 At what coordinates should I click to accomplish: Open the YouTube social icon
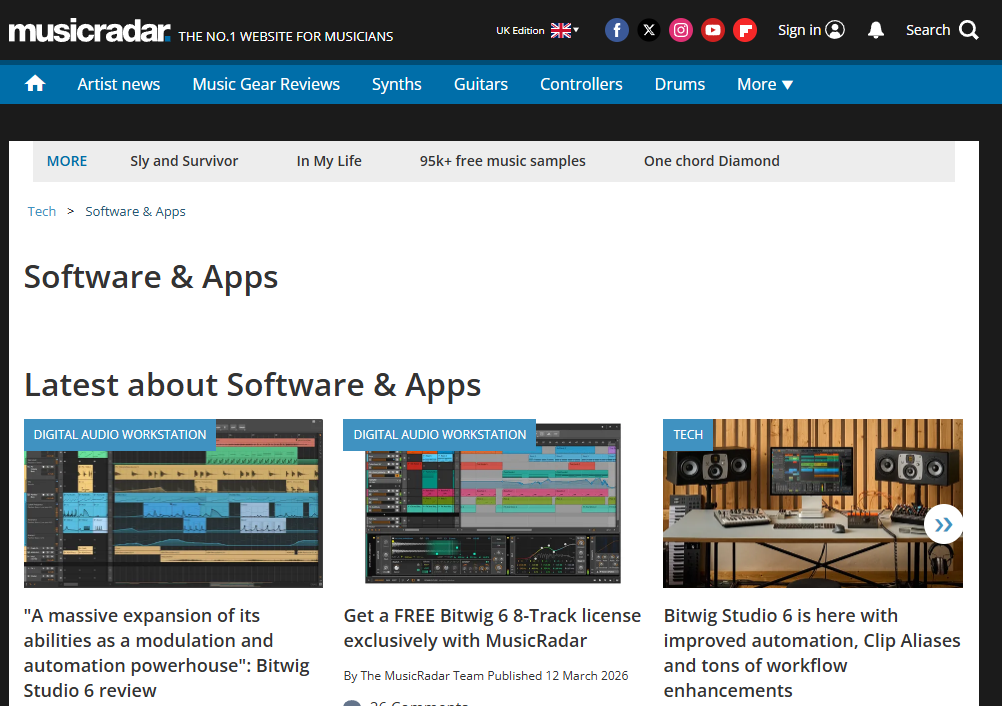click(x=713, y=30)
